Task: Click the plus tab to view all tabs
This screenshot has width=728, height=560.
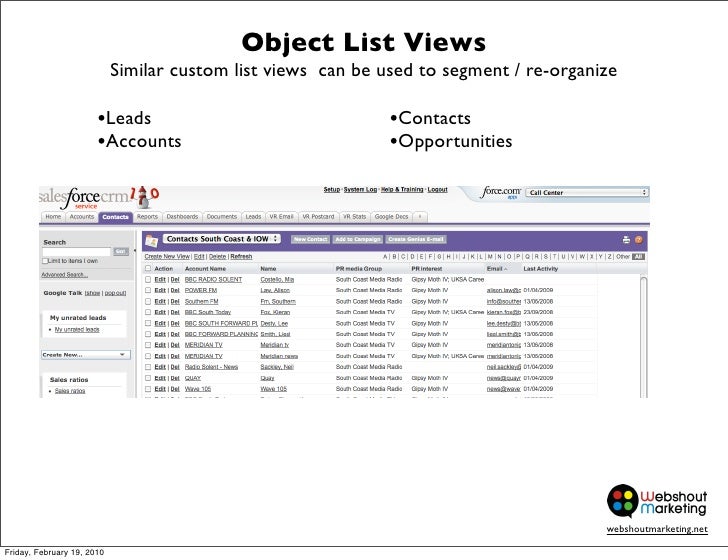Action: [x=420, y=217]
